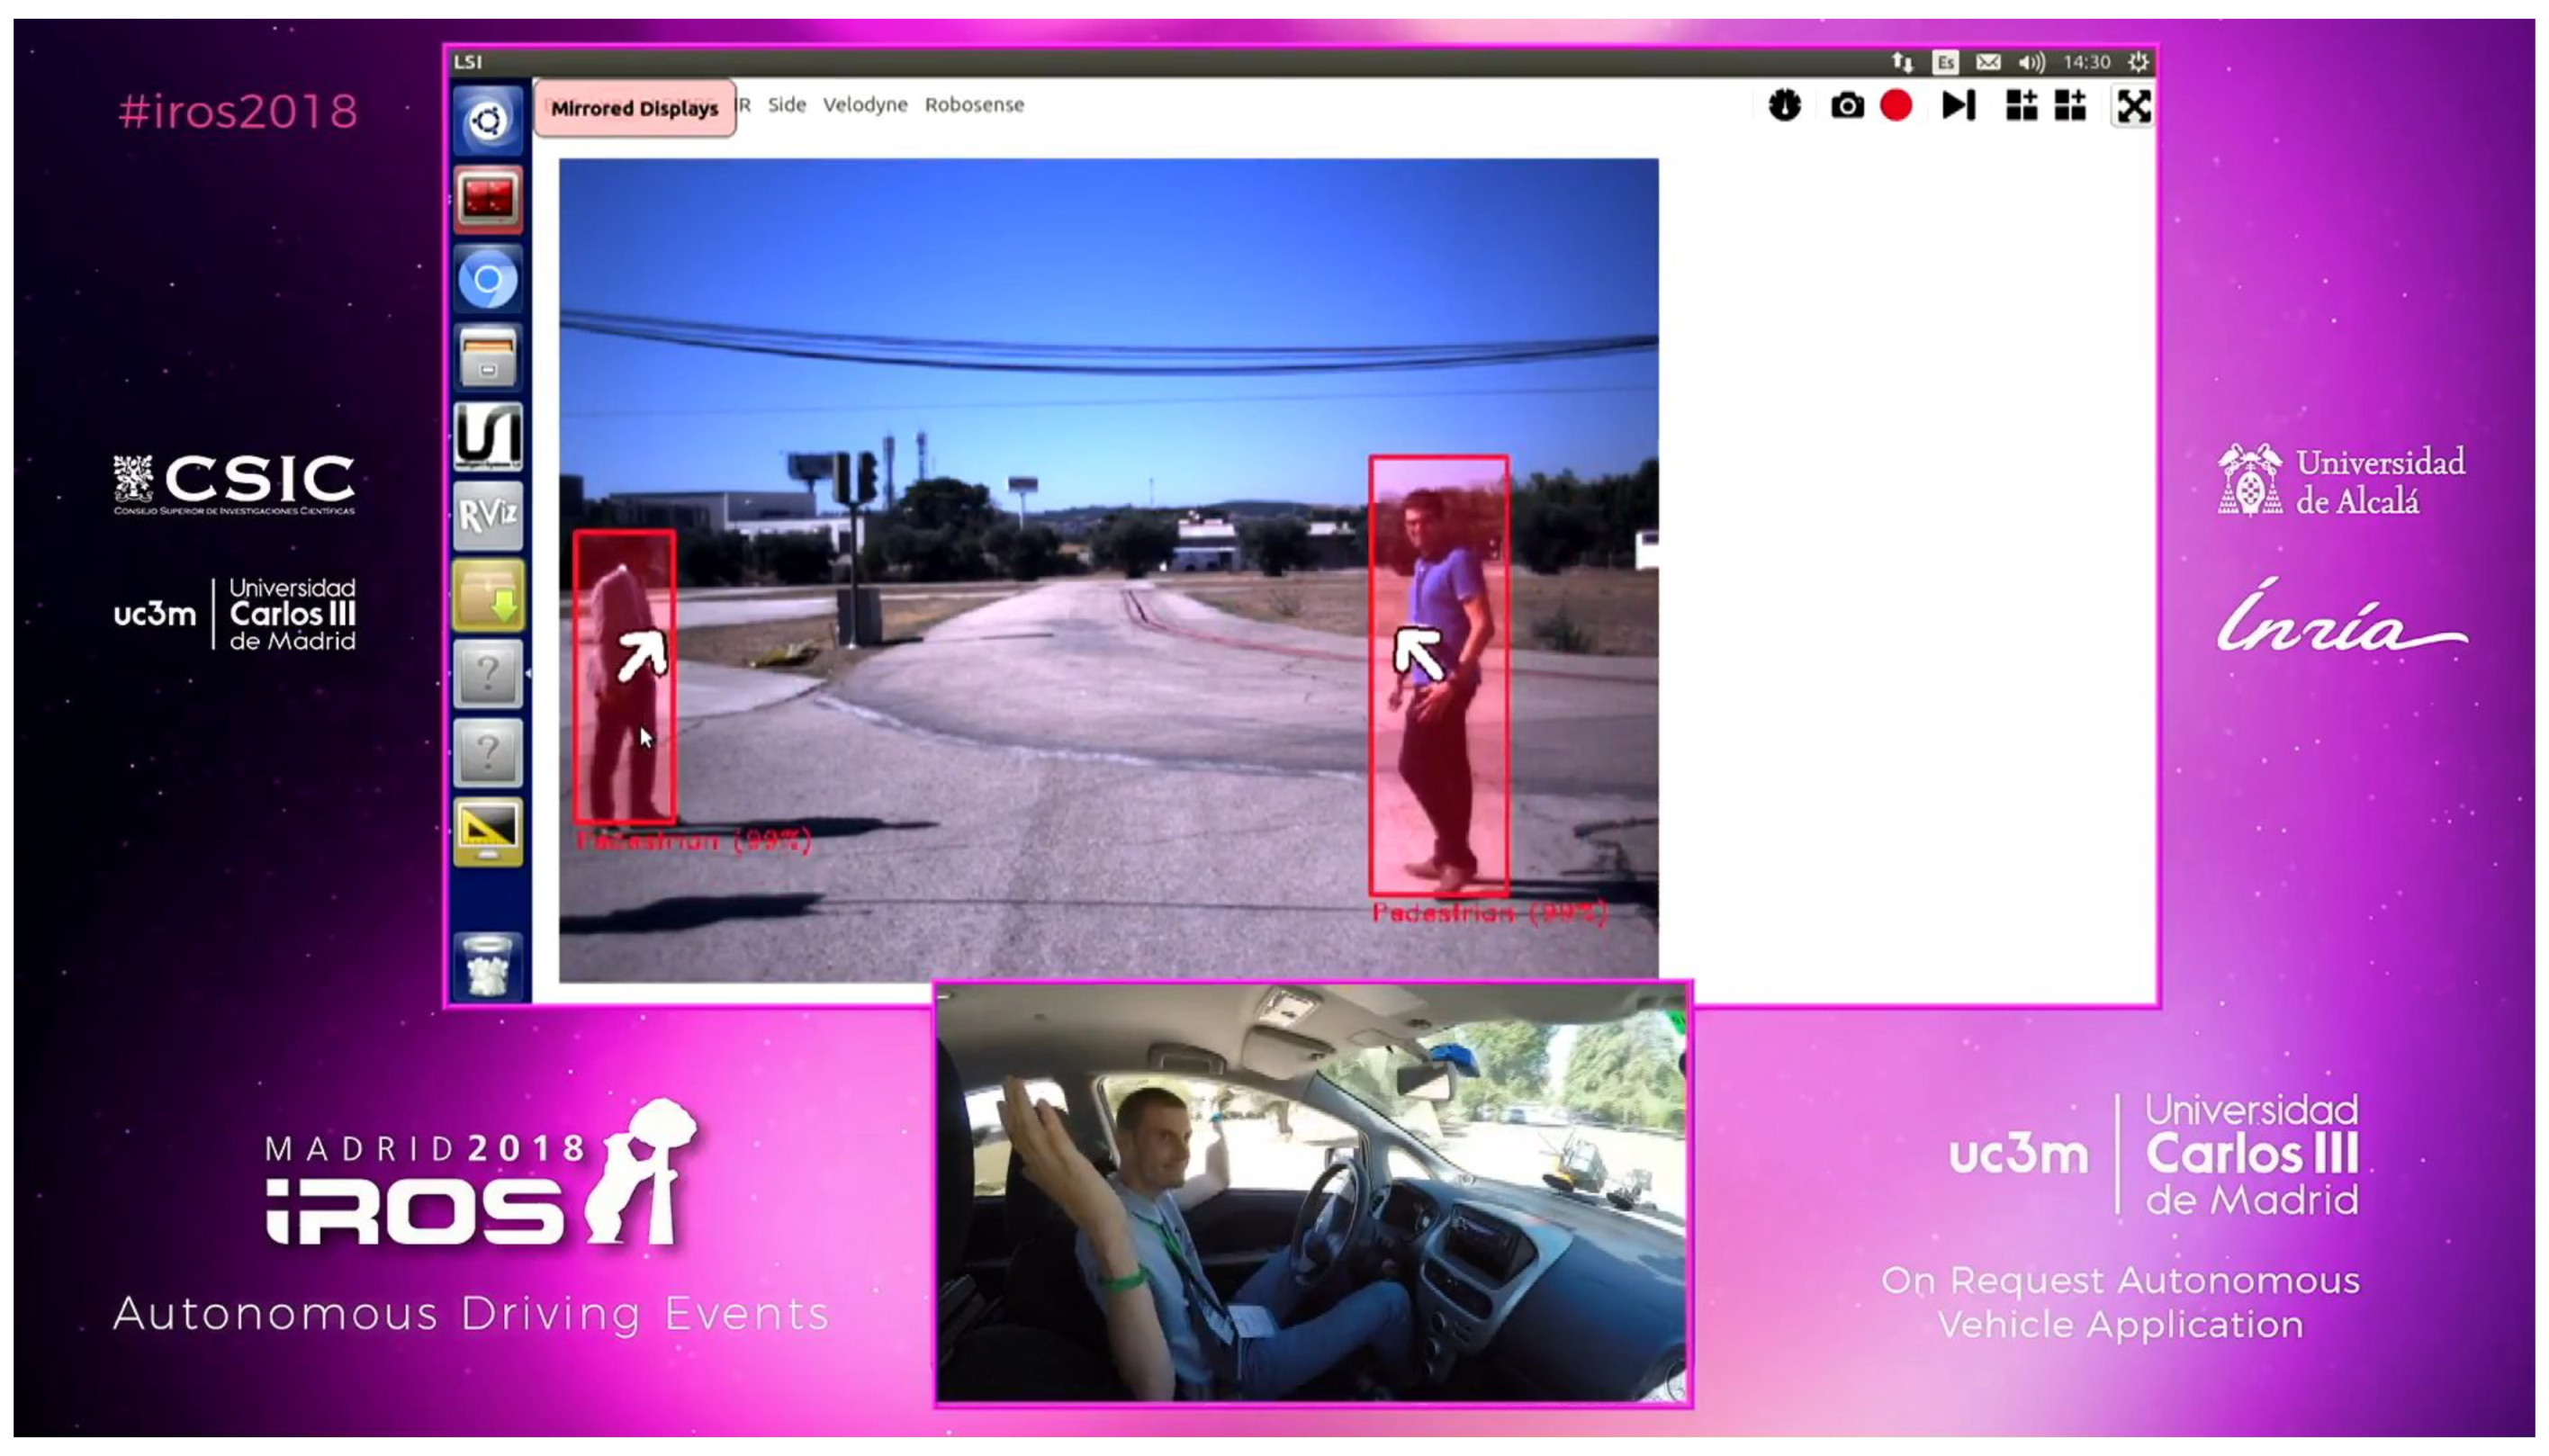Open the Trash in the dock
This screenshot has height=1456, width=2549.
pyautogui.click(x=487, y=964)
